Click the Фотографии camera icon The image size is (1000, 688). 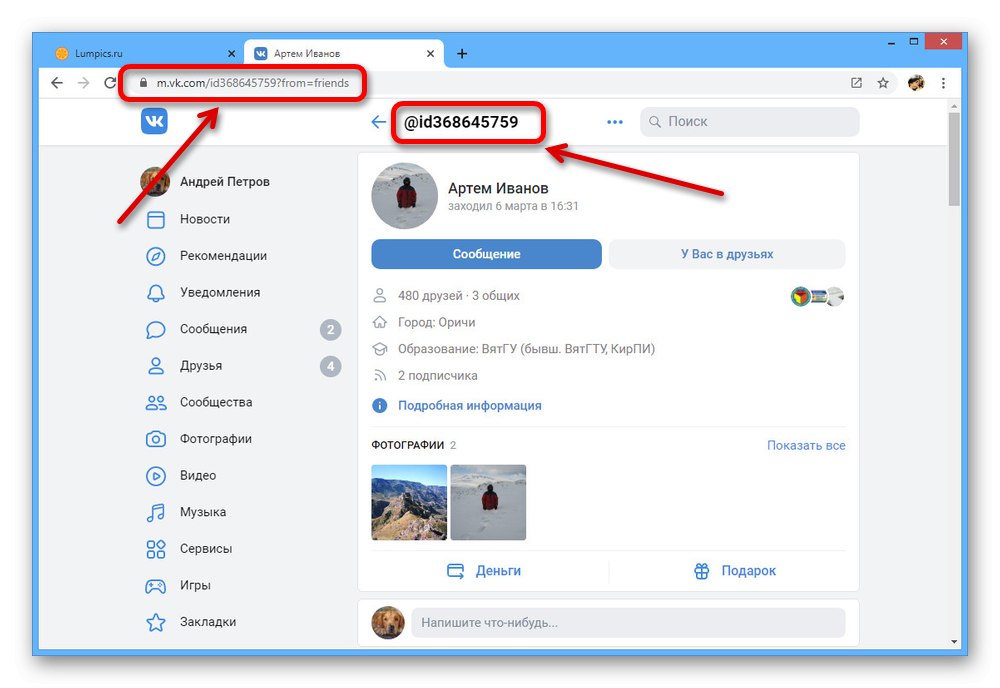[156, 439]
